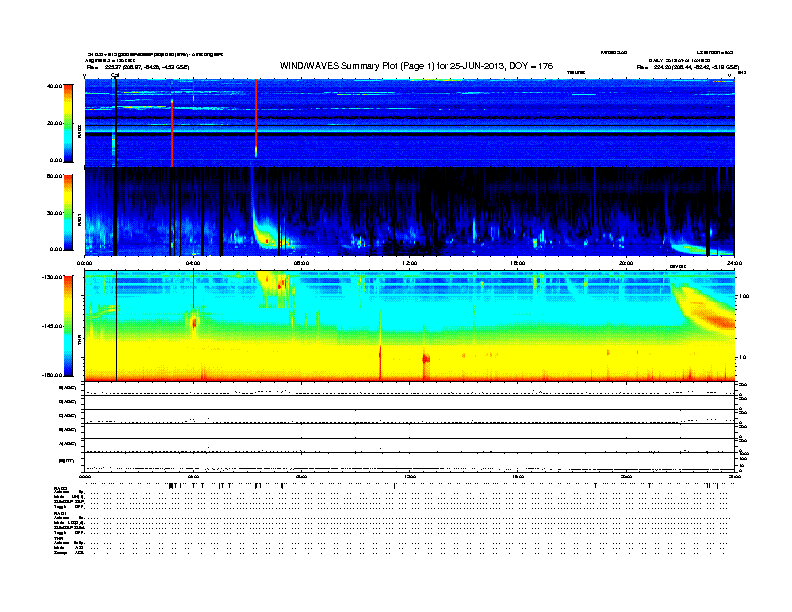Click the 20.00 tick on RAD2 color scale

[x=54, y=123]
